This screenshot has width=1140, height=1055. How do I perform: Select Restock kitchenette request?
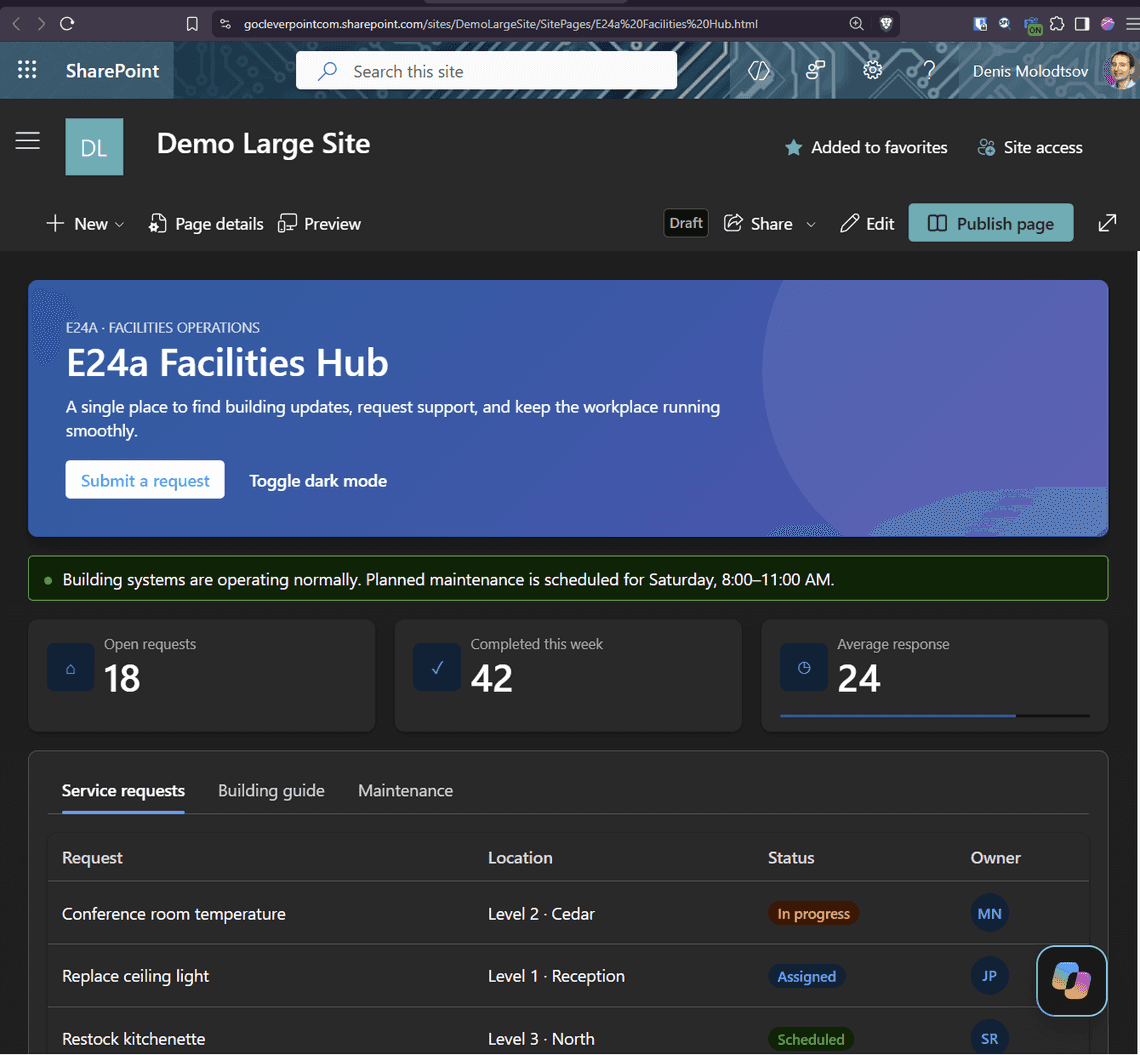[133, 1039]
